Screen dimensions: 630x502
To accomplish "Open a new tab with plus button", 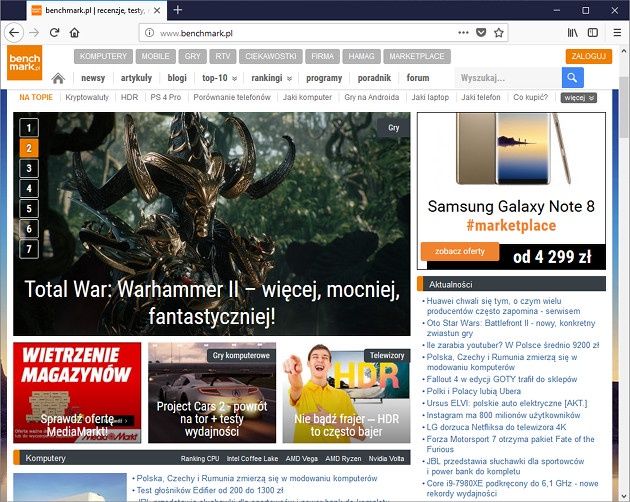I will pyautogui.click(x=178, y=10).
